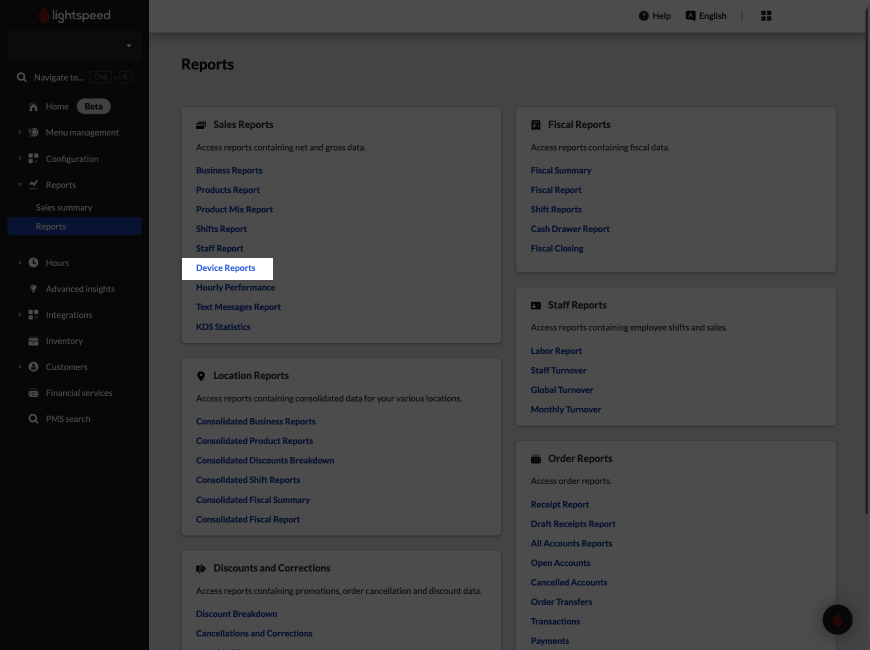Expand the Menu management arrow
Viewport: 870px width, 650px height.
[x=19, y=132]
